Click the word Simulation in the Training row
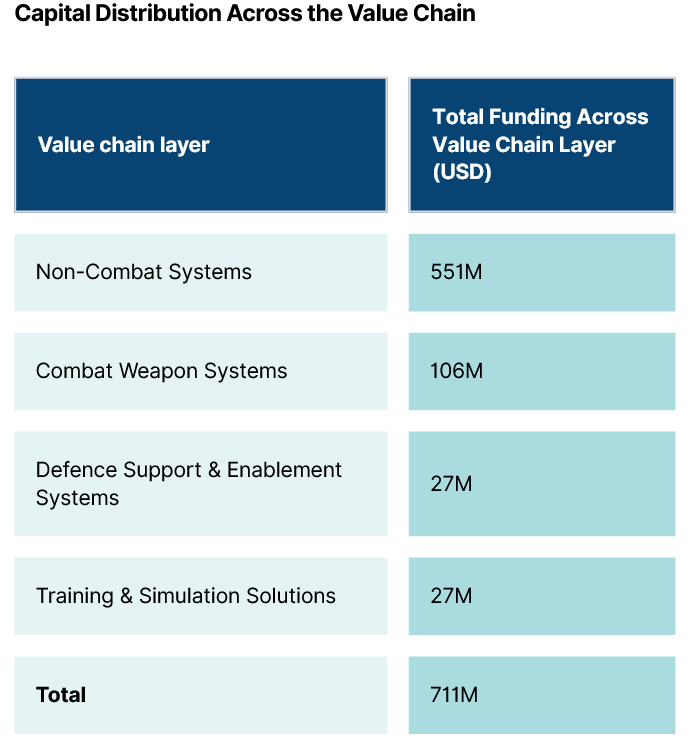The height and width of the screenshot is (746, 693). pos(189,596)
